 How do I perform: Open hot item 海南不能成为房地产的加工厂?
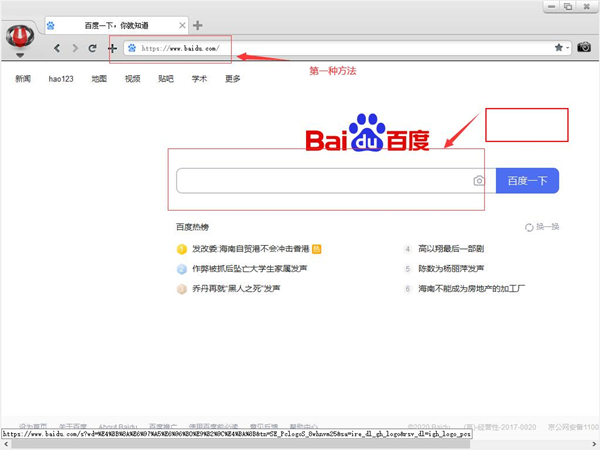point(471,289)
